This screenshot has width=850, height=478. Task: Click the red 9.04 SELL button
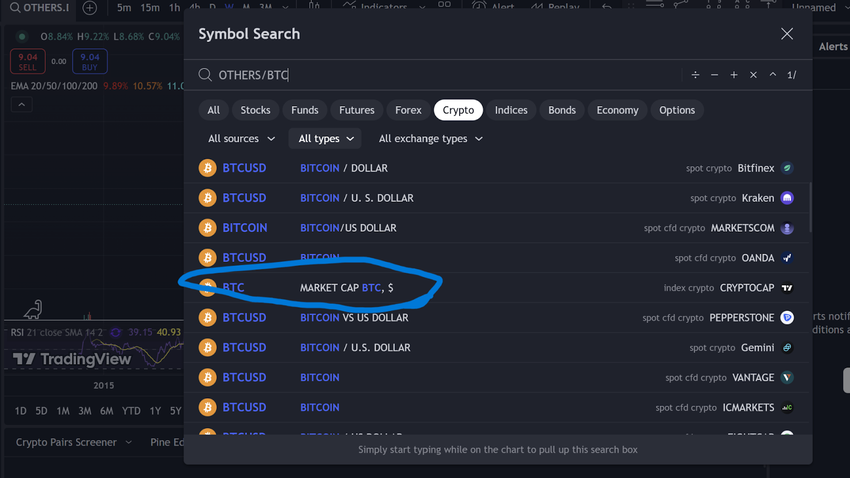(x=28, y=61)
